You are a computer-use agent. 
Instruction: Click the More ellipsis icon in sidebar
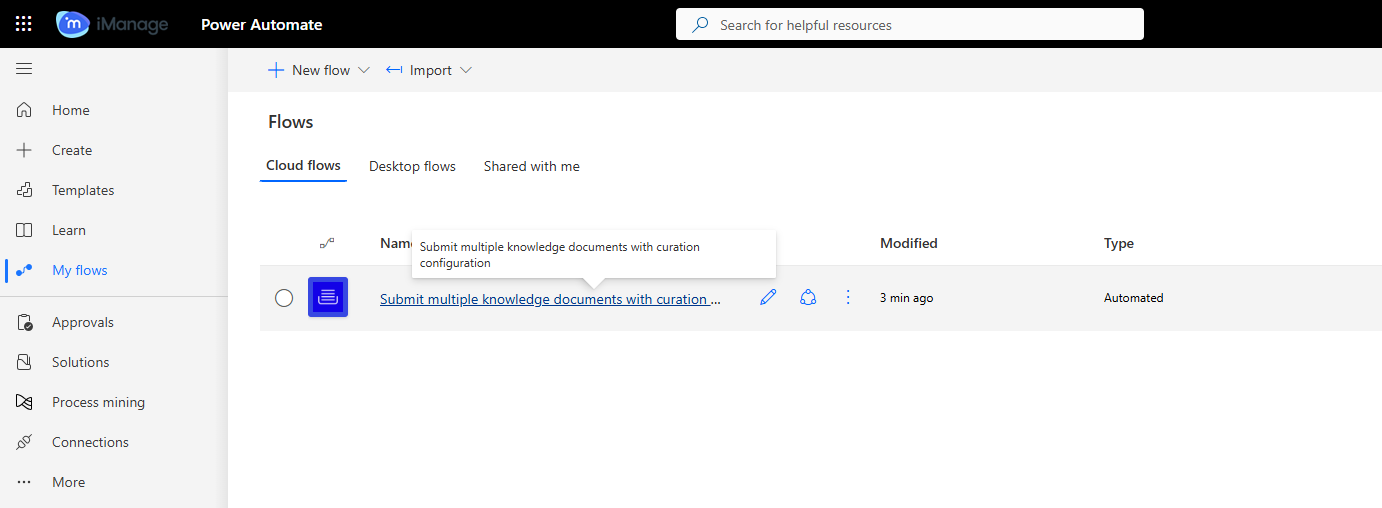(25, 482)
